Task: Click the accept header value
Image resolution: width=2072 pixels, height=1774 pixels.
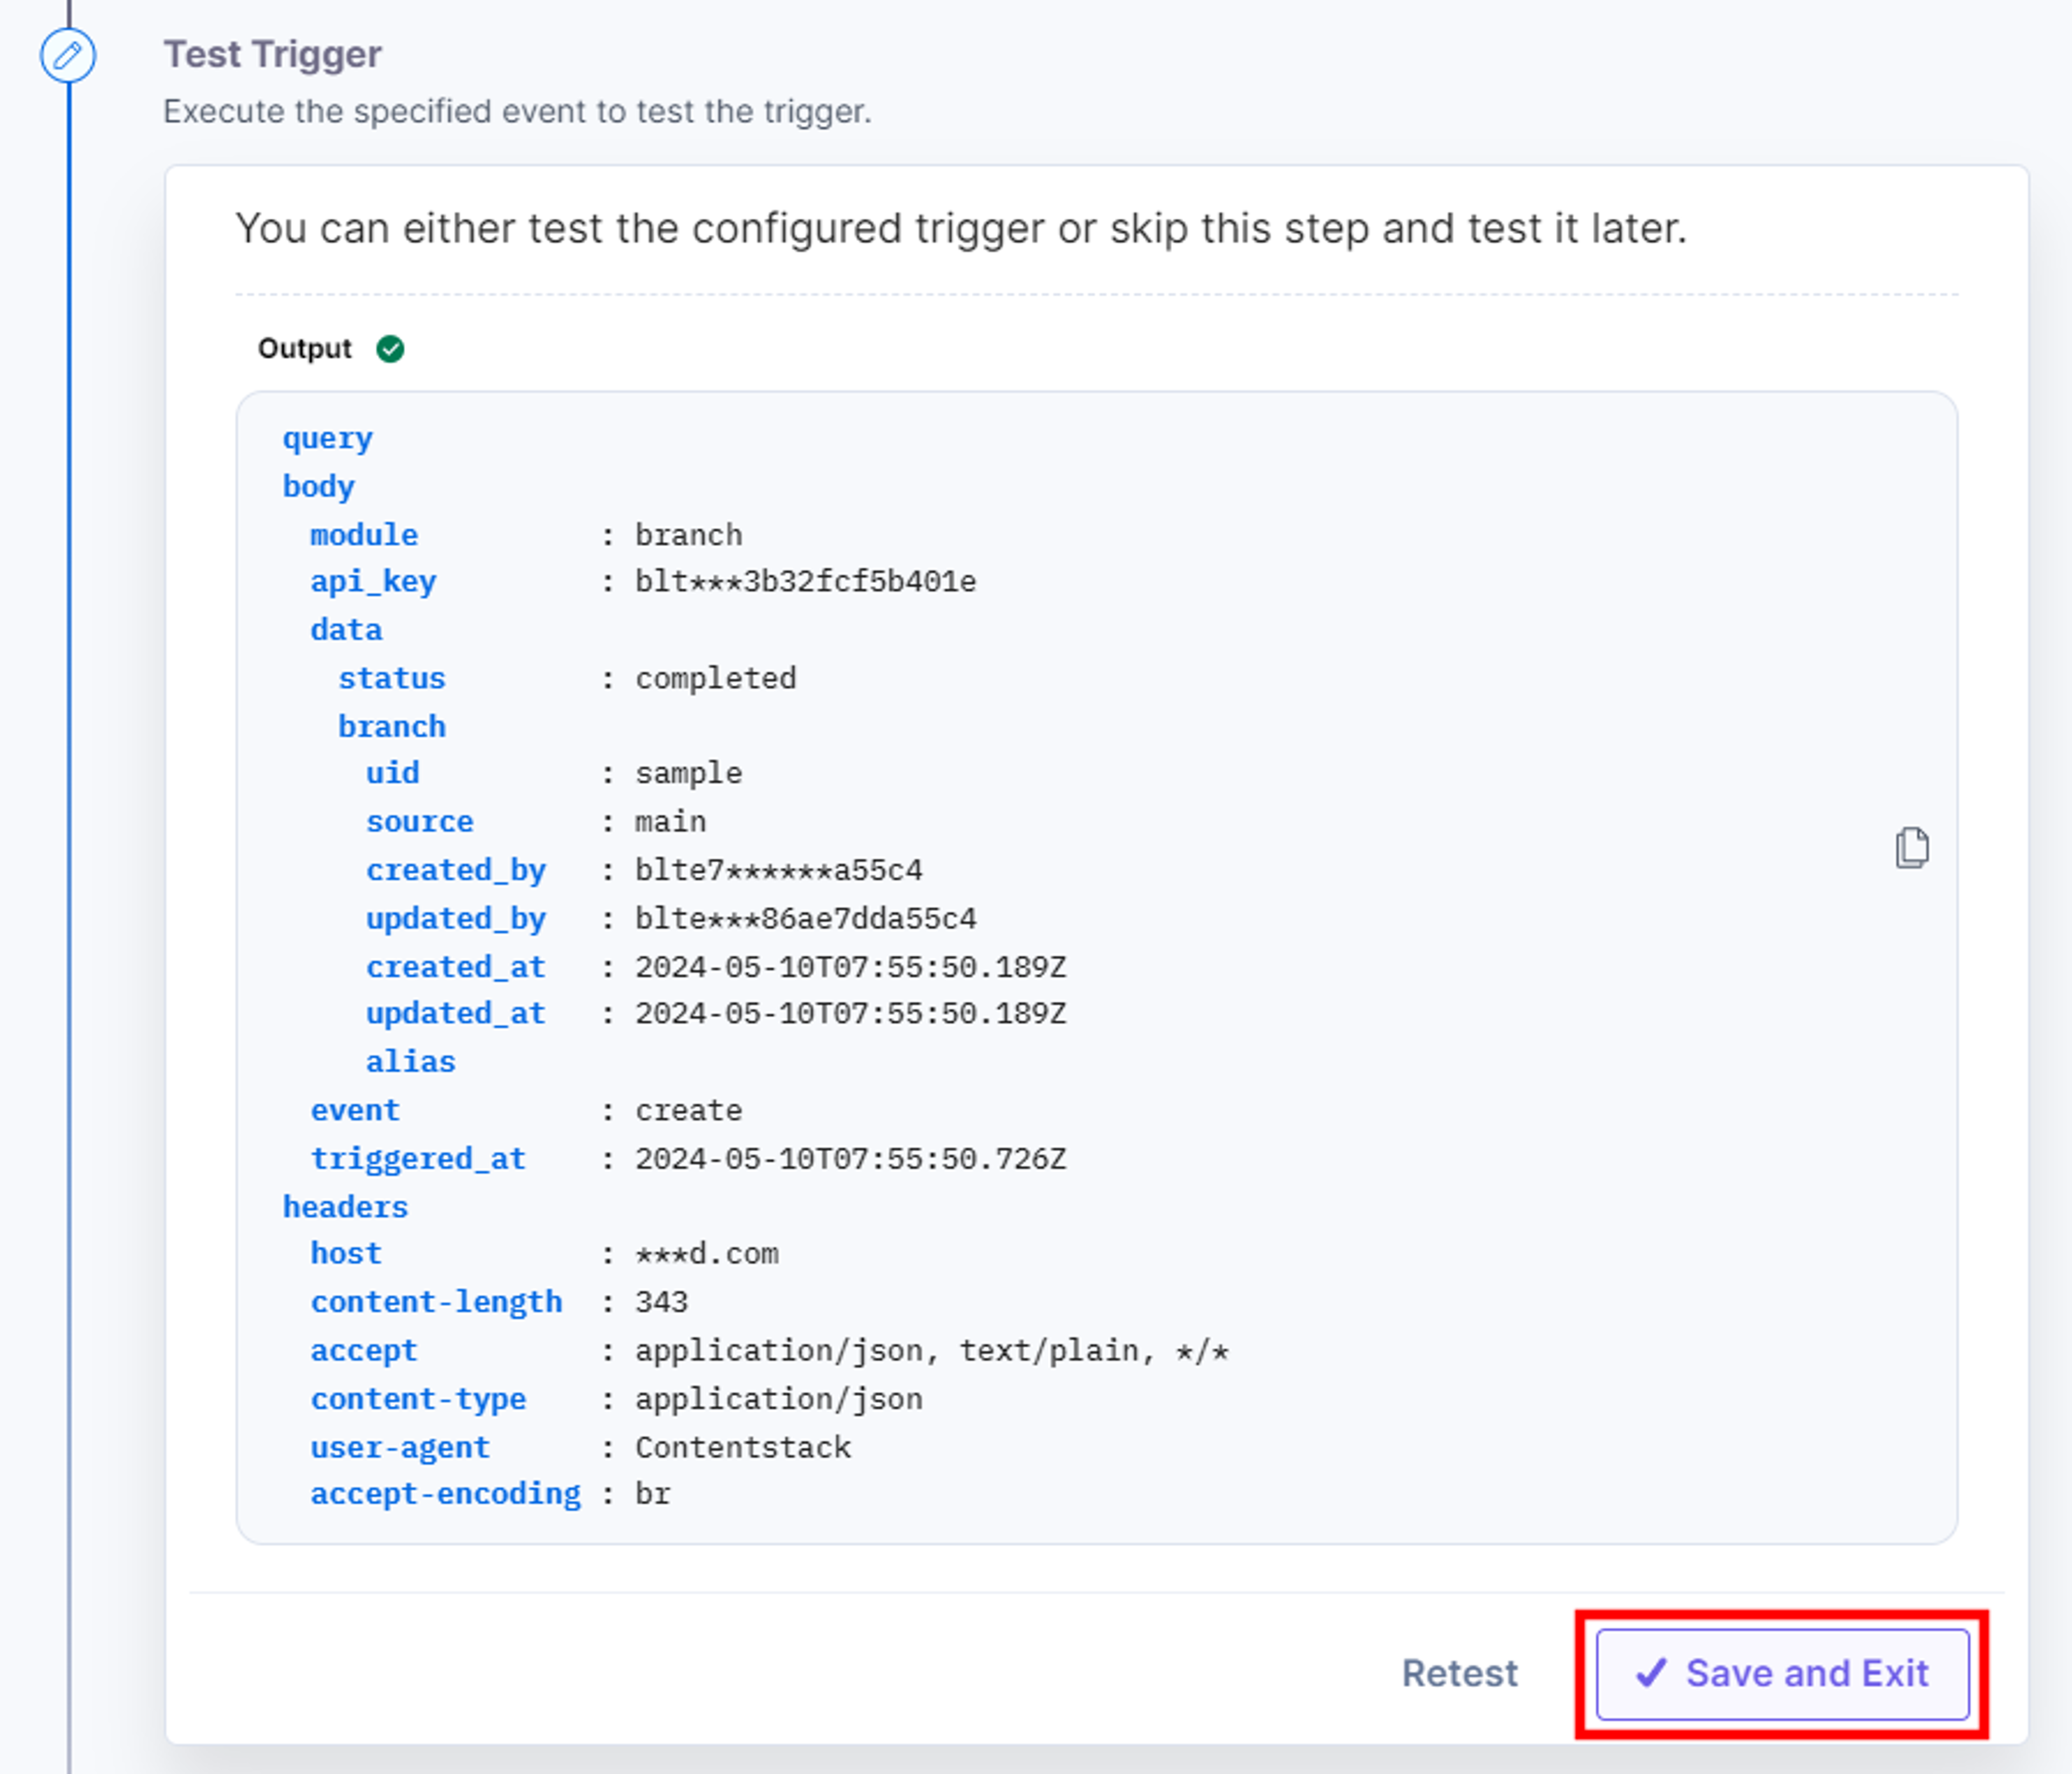Action: (x=931, y=1351)
